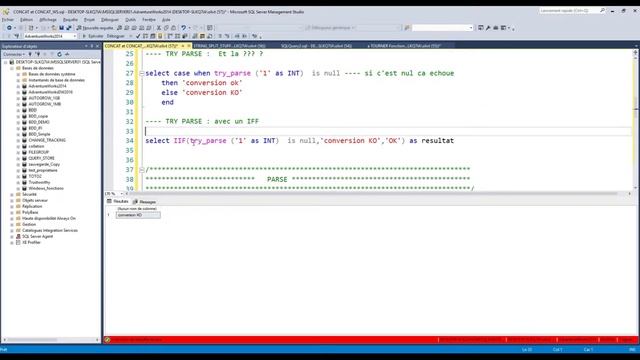This screenshot has height=360, width=640.
Task: Select the Messages tab
Action: point(144,202)
